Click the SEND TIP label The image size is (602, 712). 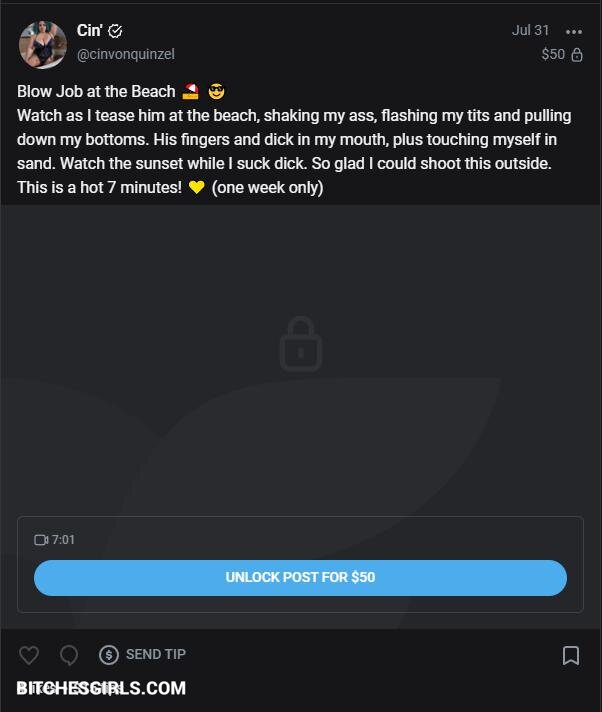(x=156, y=654)
